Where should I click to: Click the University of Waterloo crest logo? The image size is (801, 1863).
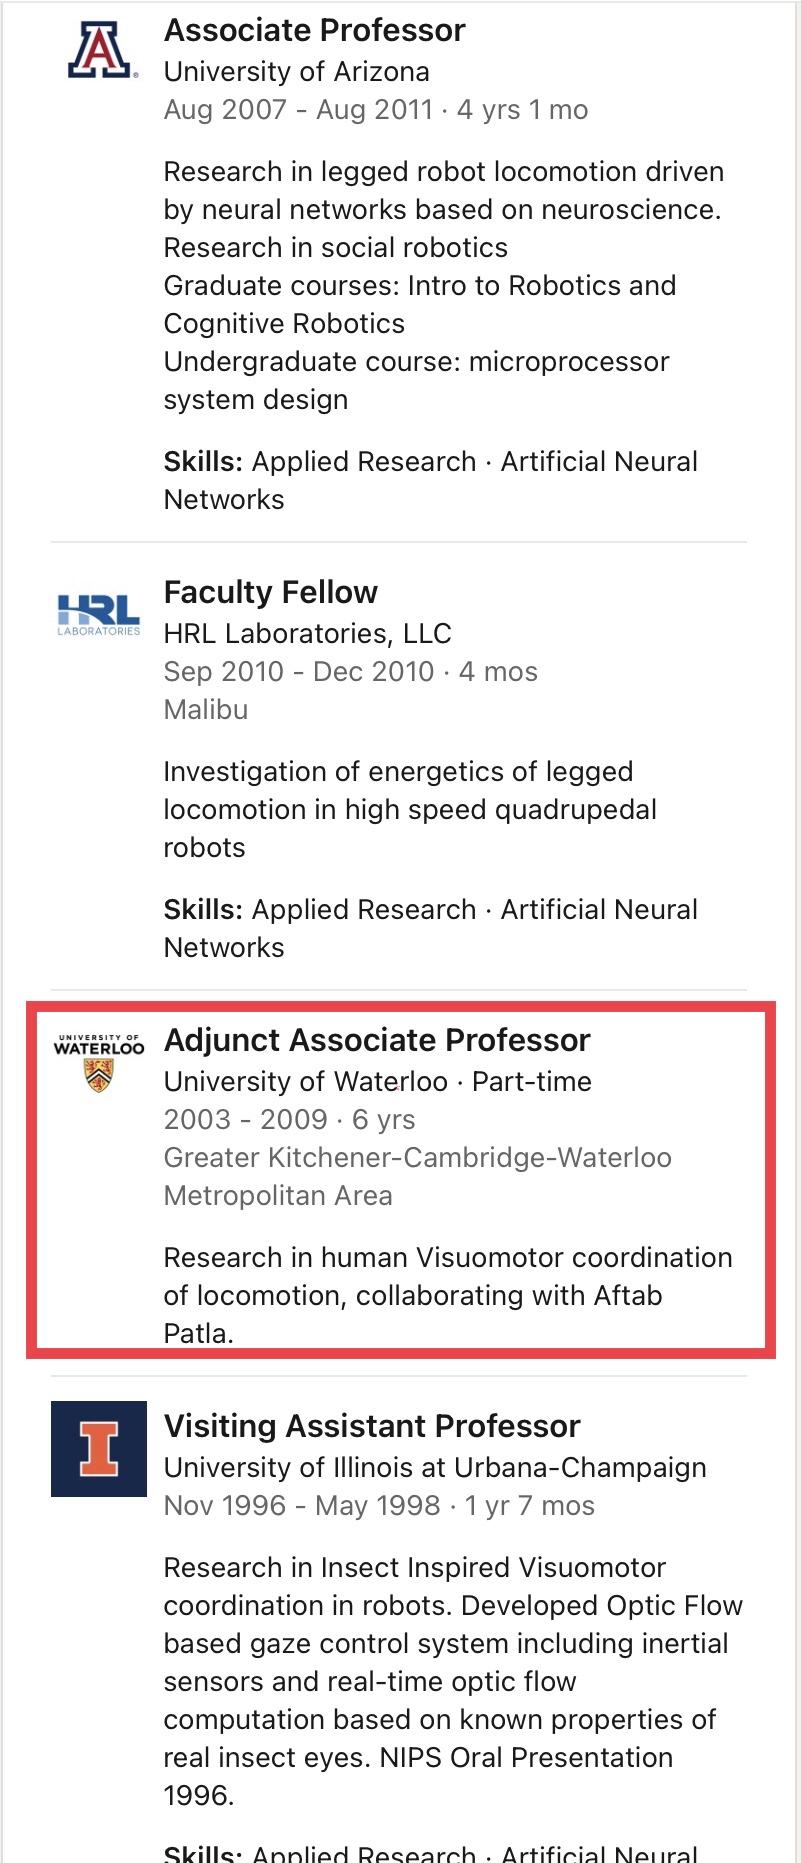point(99,1063)
